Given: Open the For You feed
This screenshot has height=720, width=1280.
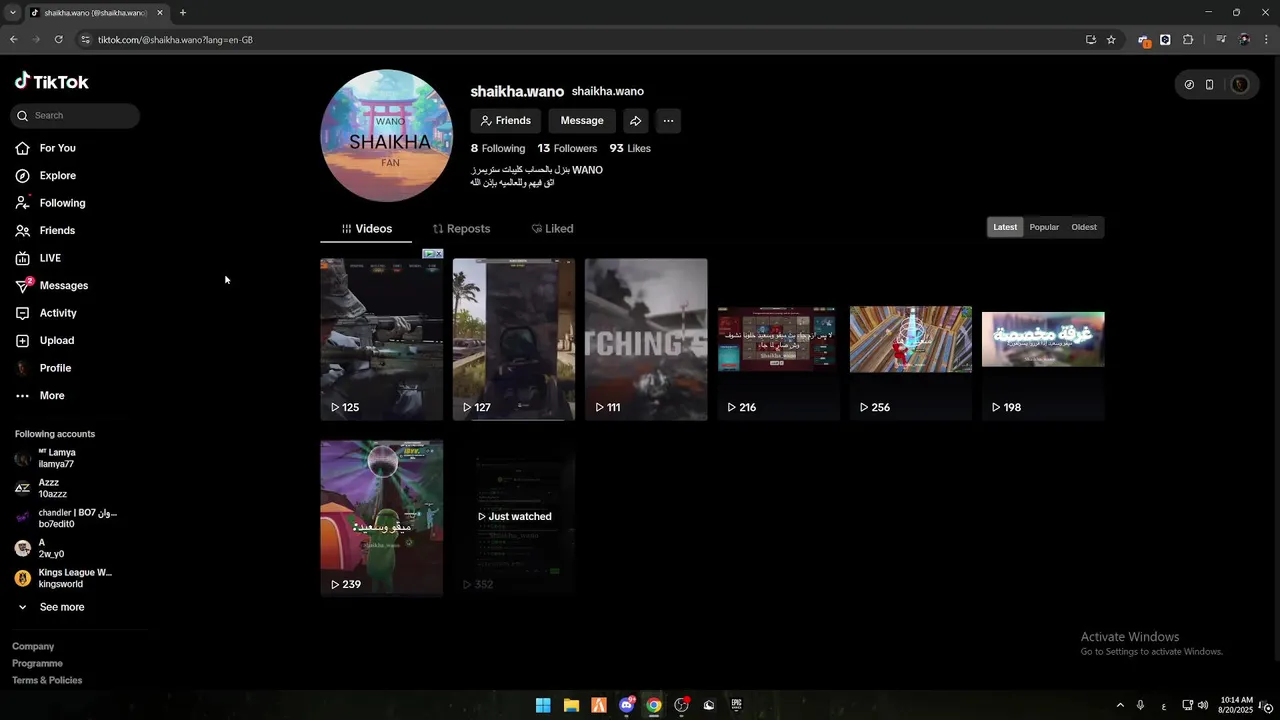Looking at the screenshot, I should [46, 148].
